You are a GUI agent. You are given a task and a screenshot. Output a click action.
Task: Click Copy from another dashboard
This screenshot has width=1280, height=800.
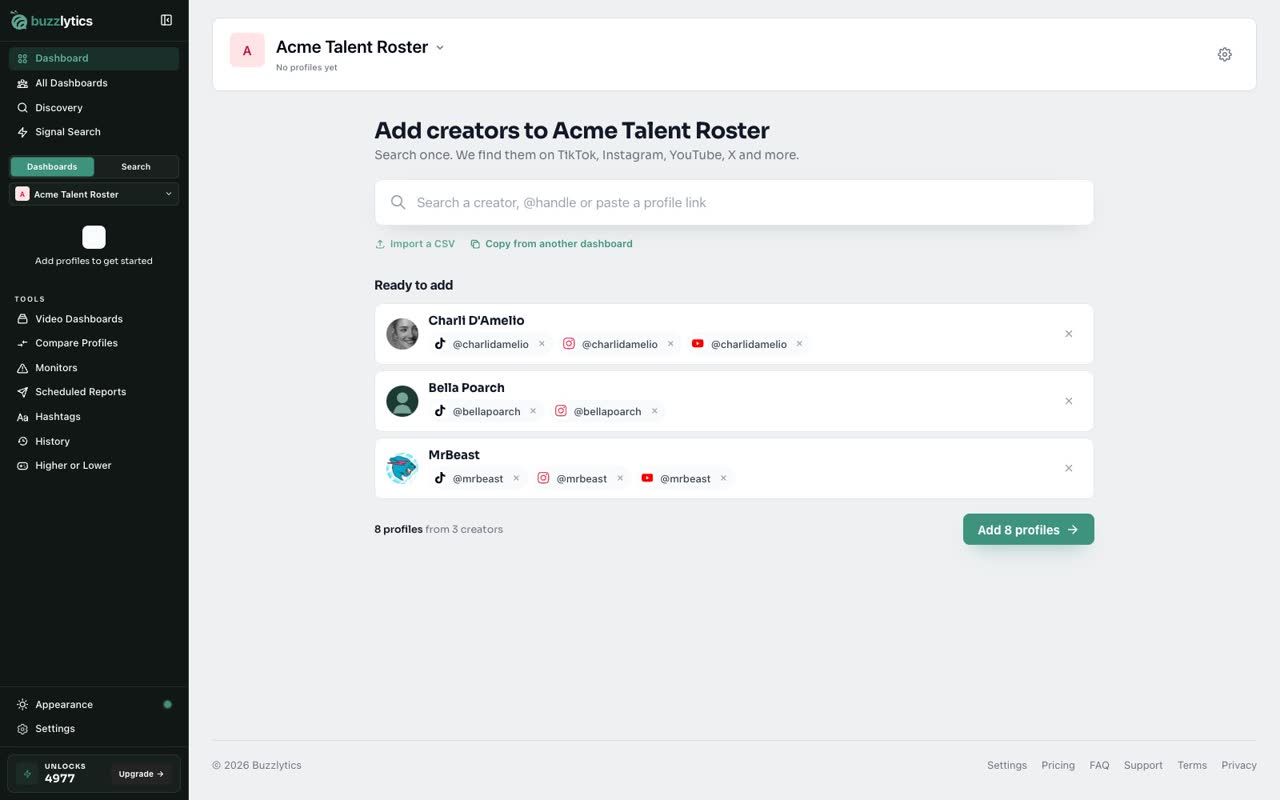(x=551, y=244)
